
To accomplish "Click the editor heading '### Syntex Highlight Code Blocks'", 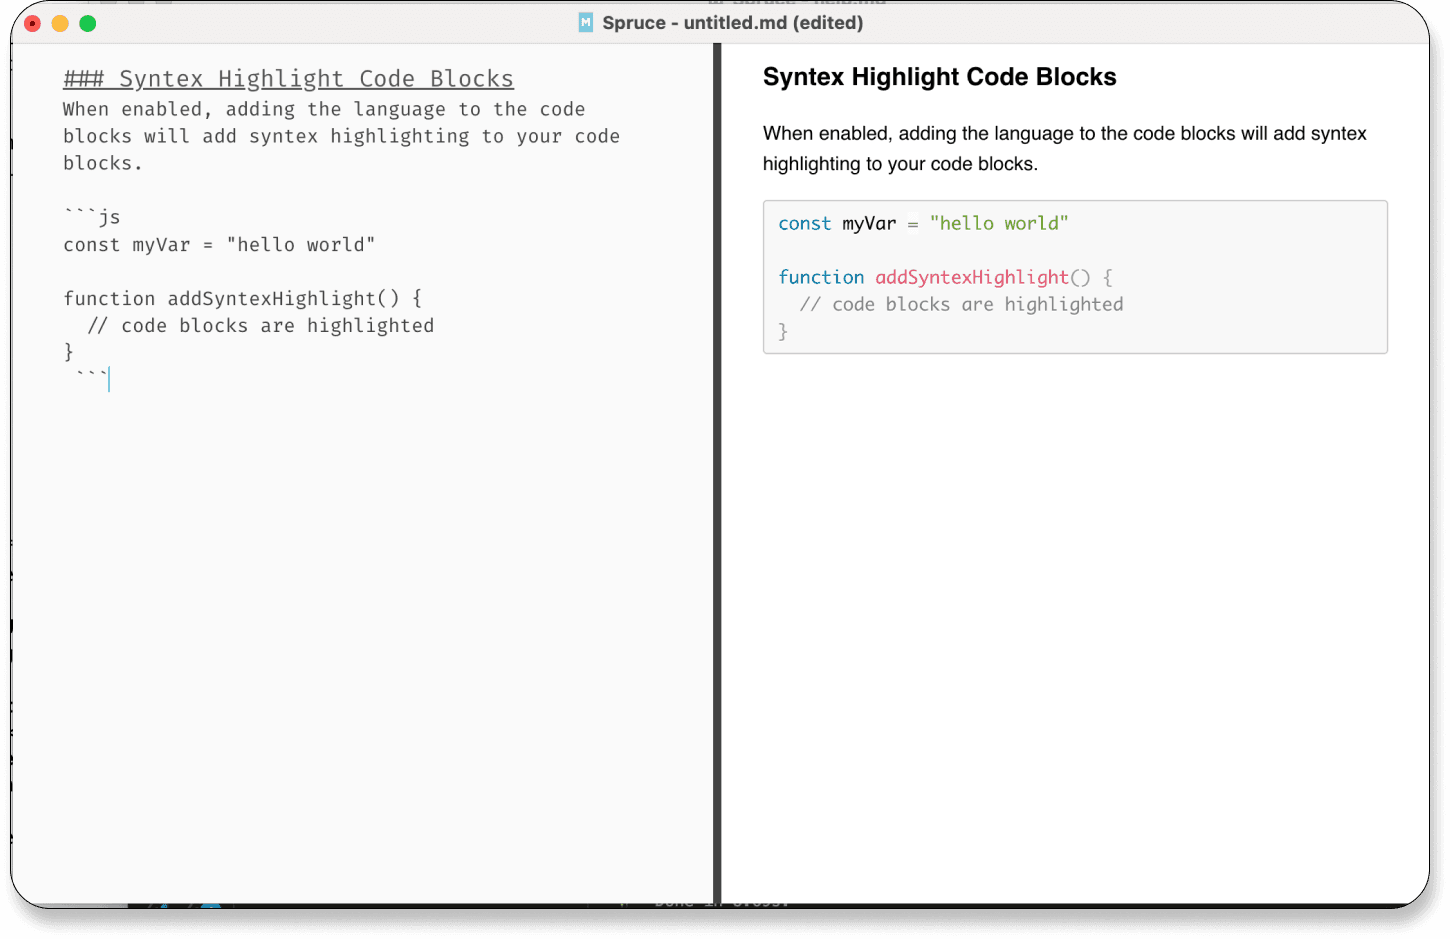I will point(289,79).
